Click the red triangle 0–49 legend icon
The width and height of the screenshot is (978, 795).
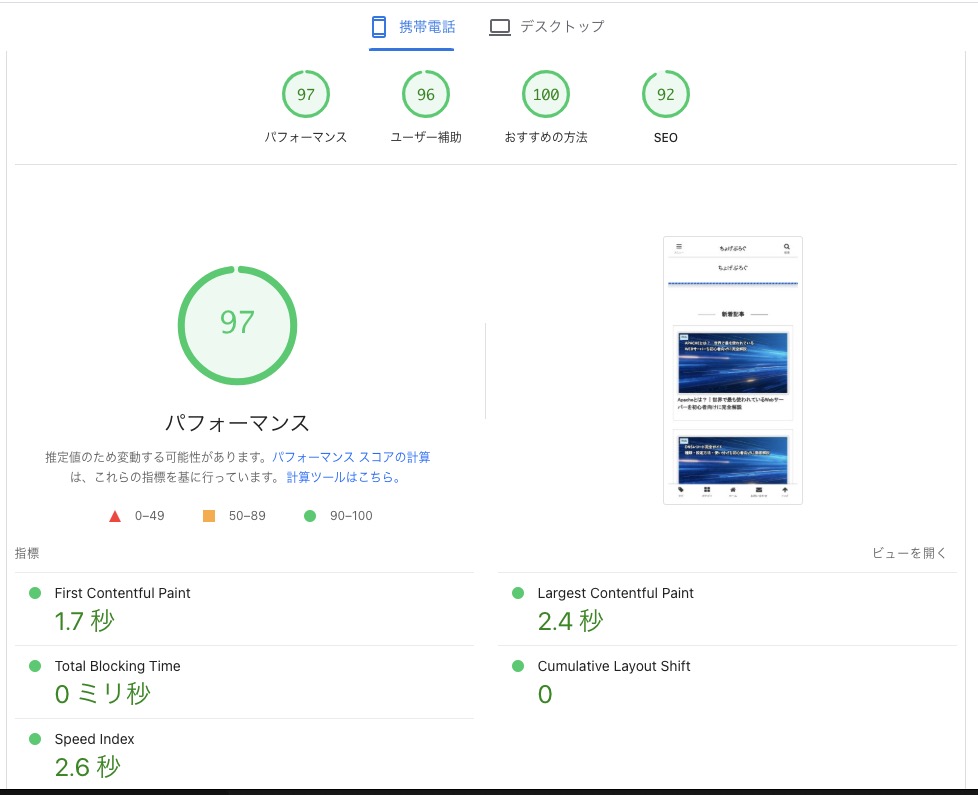pyautogui.click(x=115, y=516)
